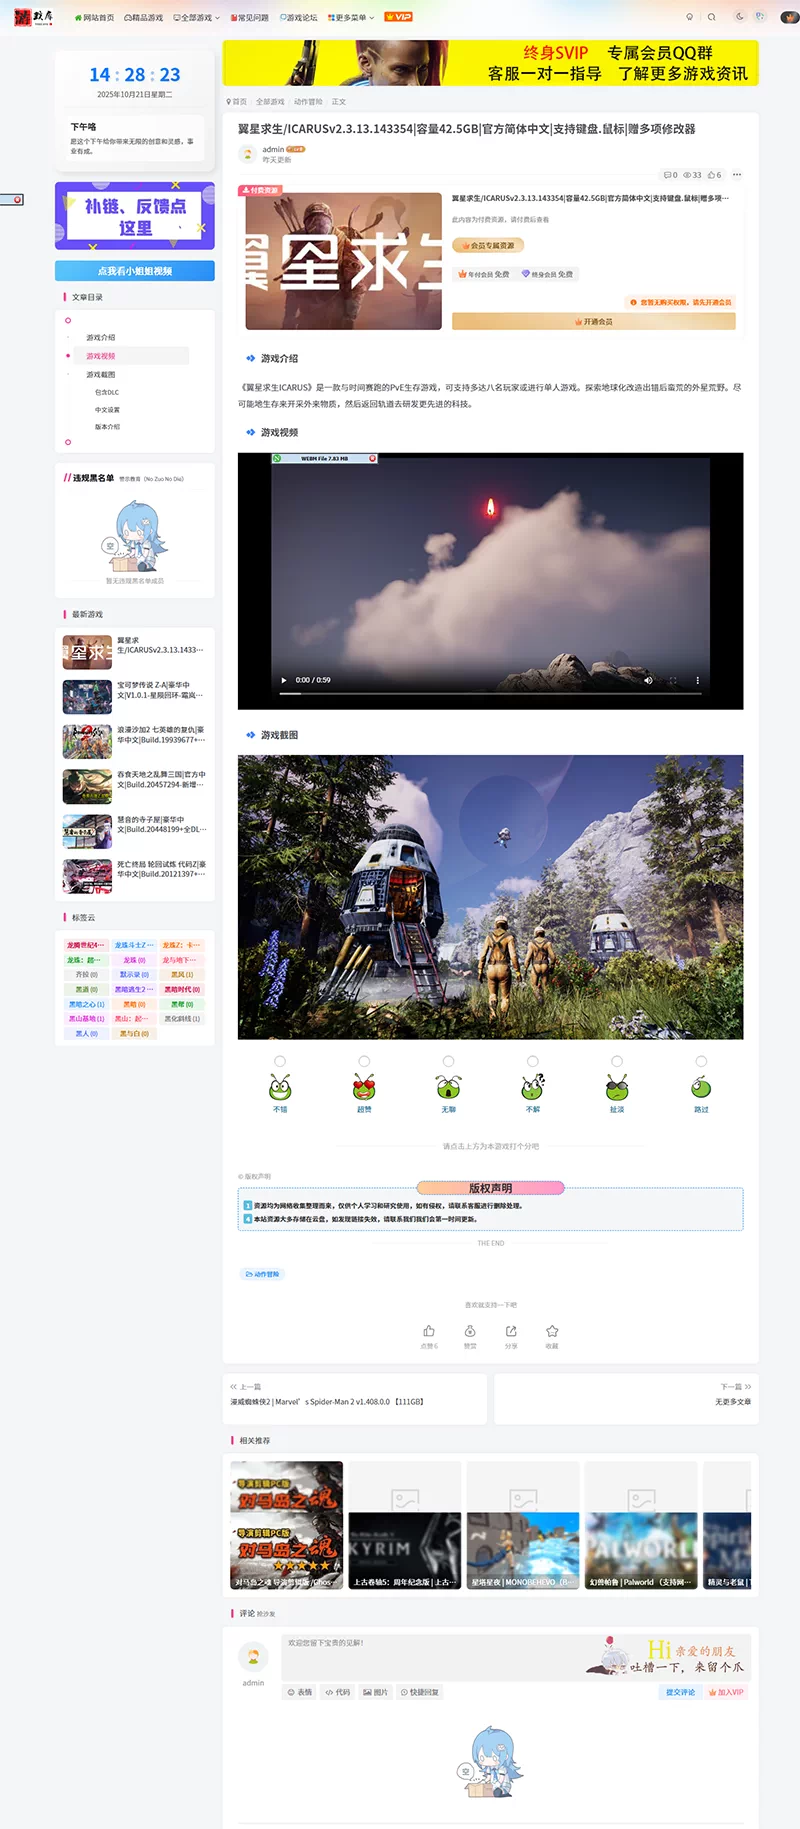
Task: Click the 提交评论 submit comment button
Action: tap(680, 1692)
